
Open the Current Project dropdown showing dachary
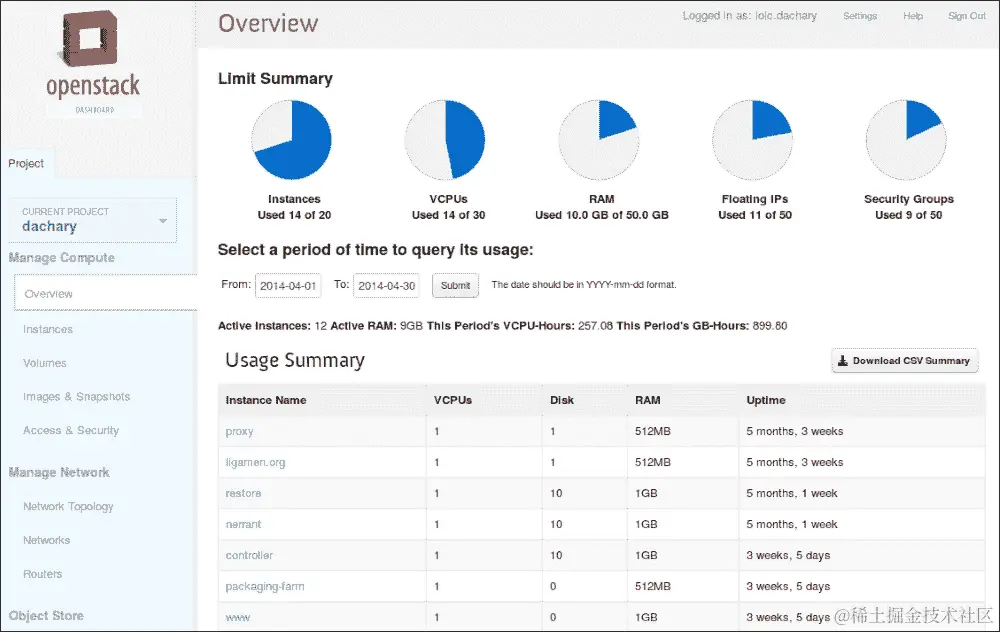coord(92,220)
